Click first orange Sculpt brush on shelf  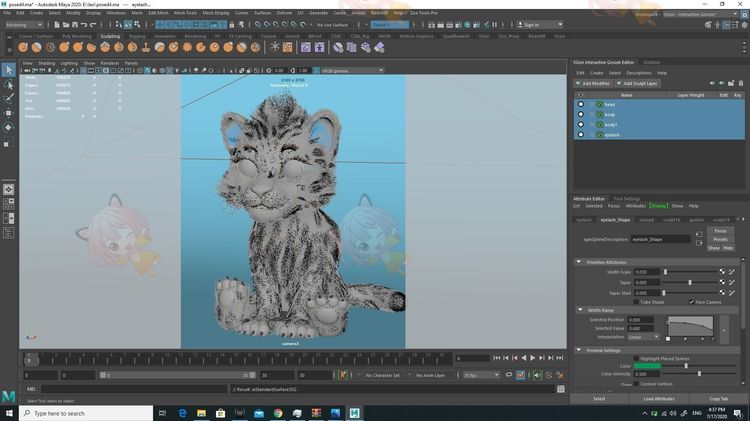click(x=22, y=47)
